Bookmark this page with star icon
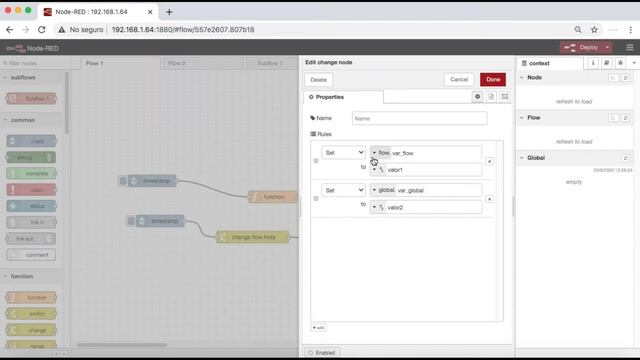 (x=594, y=29)
